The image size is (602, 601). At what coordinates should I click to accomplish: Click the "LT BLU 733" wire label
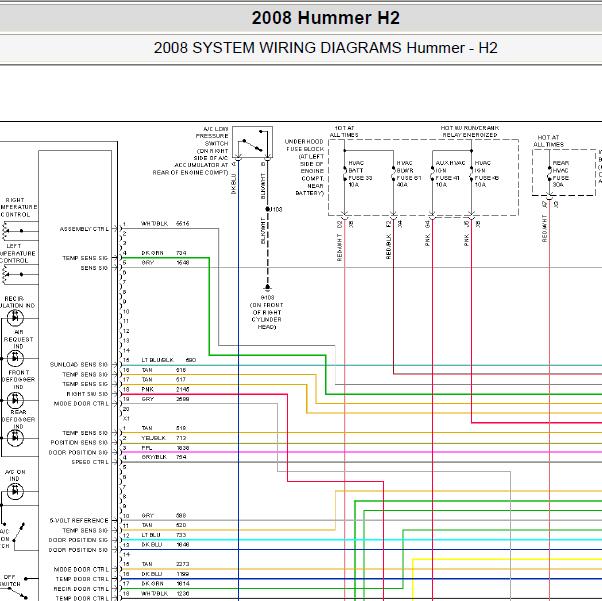pos(164,535)
